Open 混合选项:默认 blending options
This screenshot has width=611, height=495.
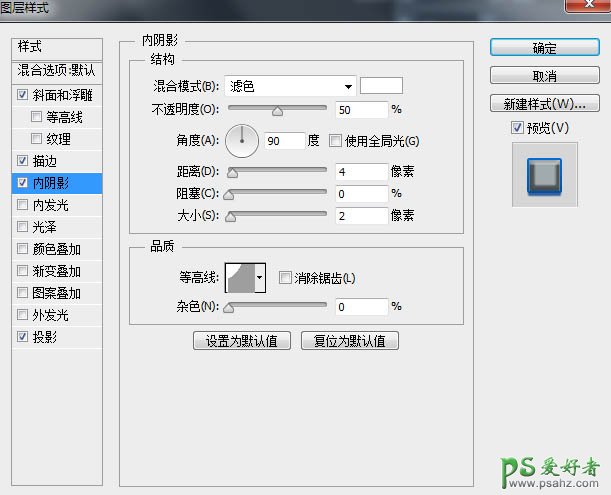[56, 71]
